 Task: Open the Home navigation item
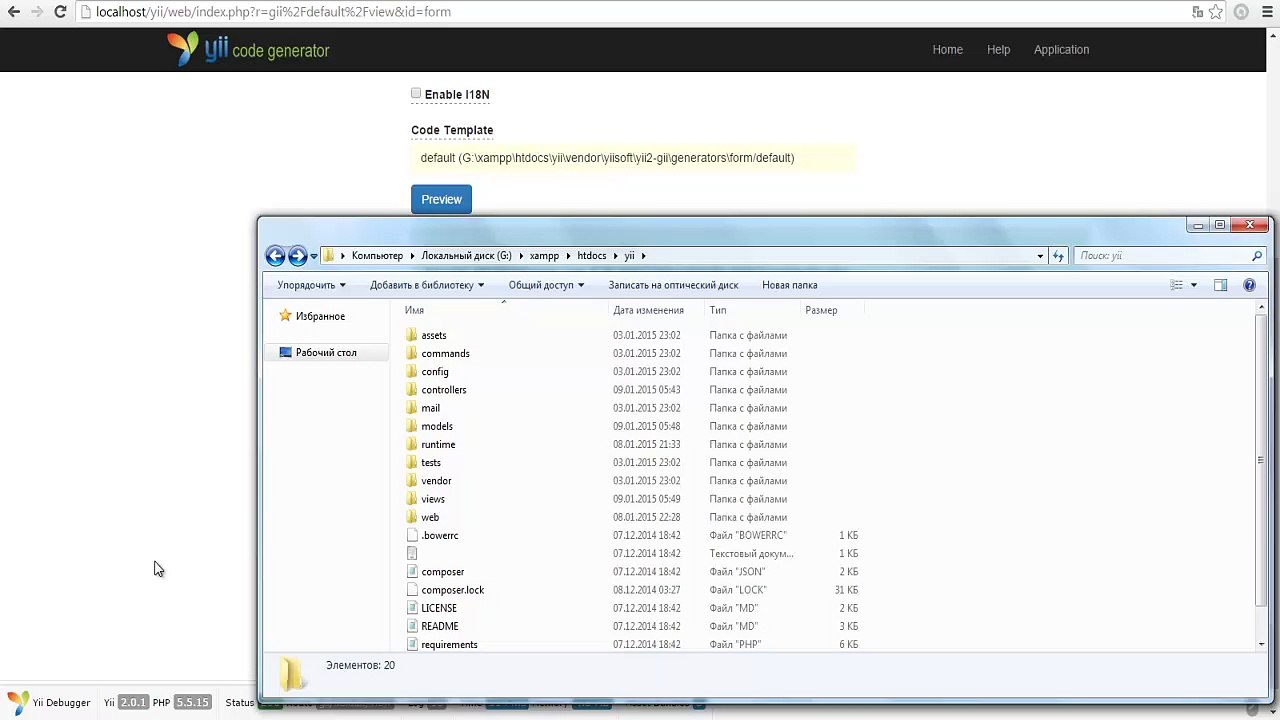click(947, 50)
